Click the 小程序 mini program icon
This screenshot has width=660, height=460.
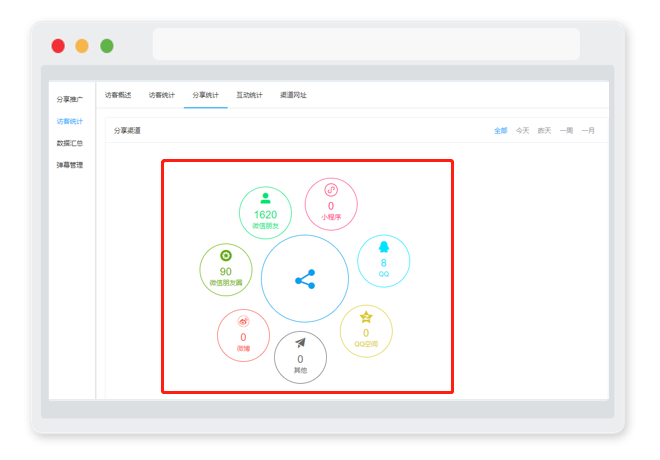point(331,190)
